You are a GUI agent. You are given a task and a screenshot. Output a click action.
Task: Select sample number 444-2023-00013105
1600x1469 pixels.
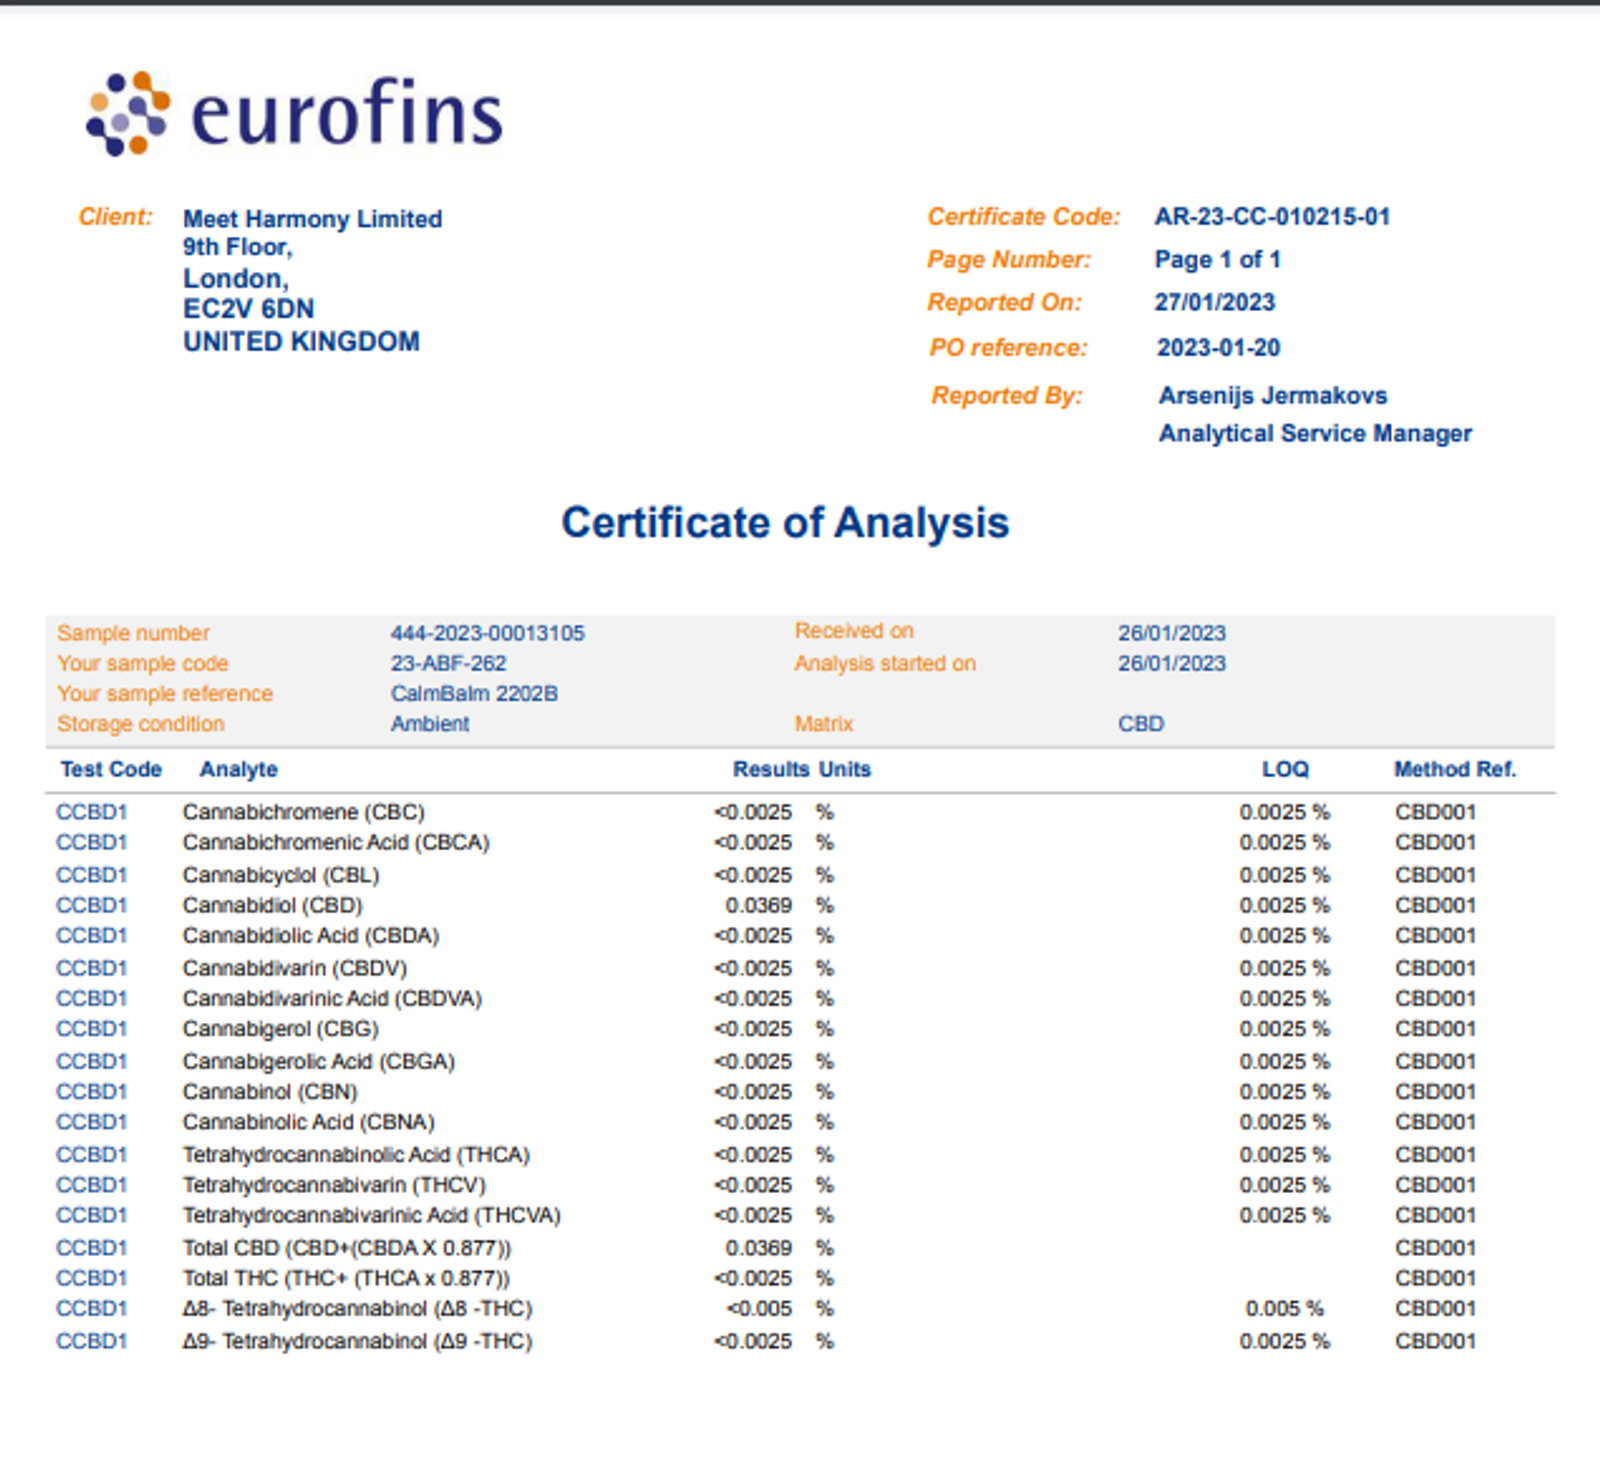pyautogui.click(x=487, y=633)
